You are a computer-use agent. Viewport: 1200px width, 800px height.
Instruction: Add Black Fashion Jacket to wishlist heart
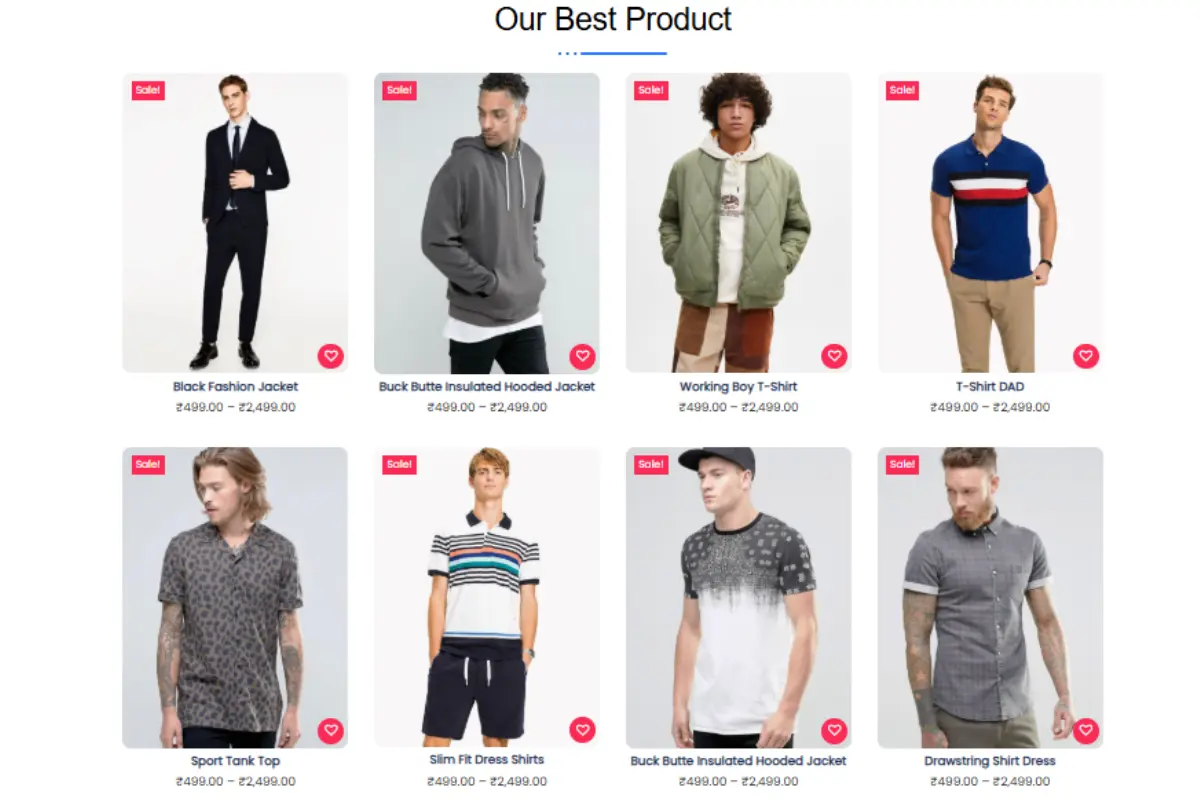point(331,356)
